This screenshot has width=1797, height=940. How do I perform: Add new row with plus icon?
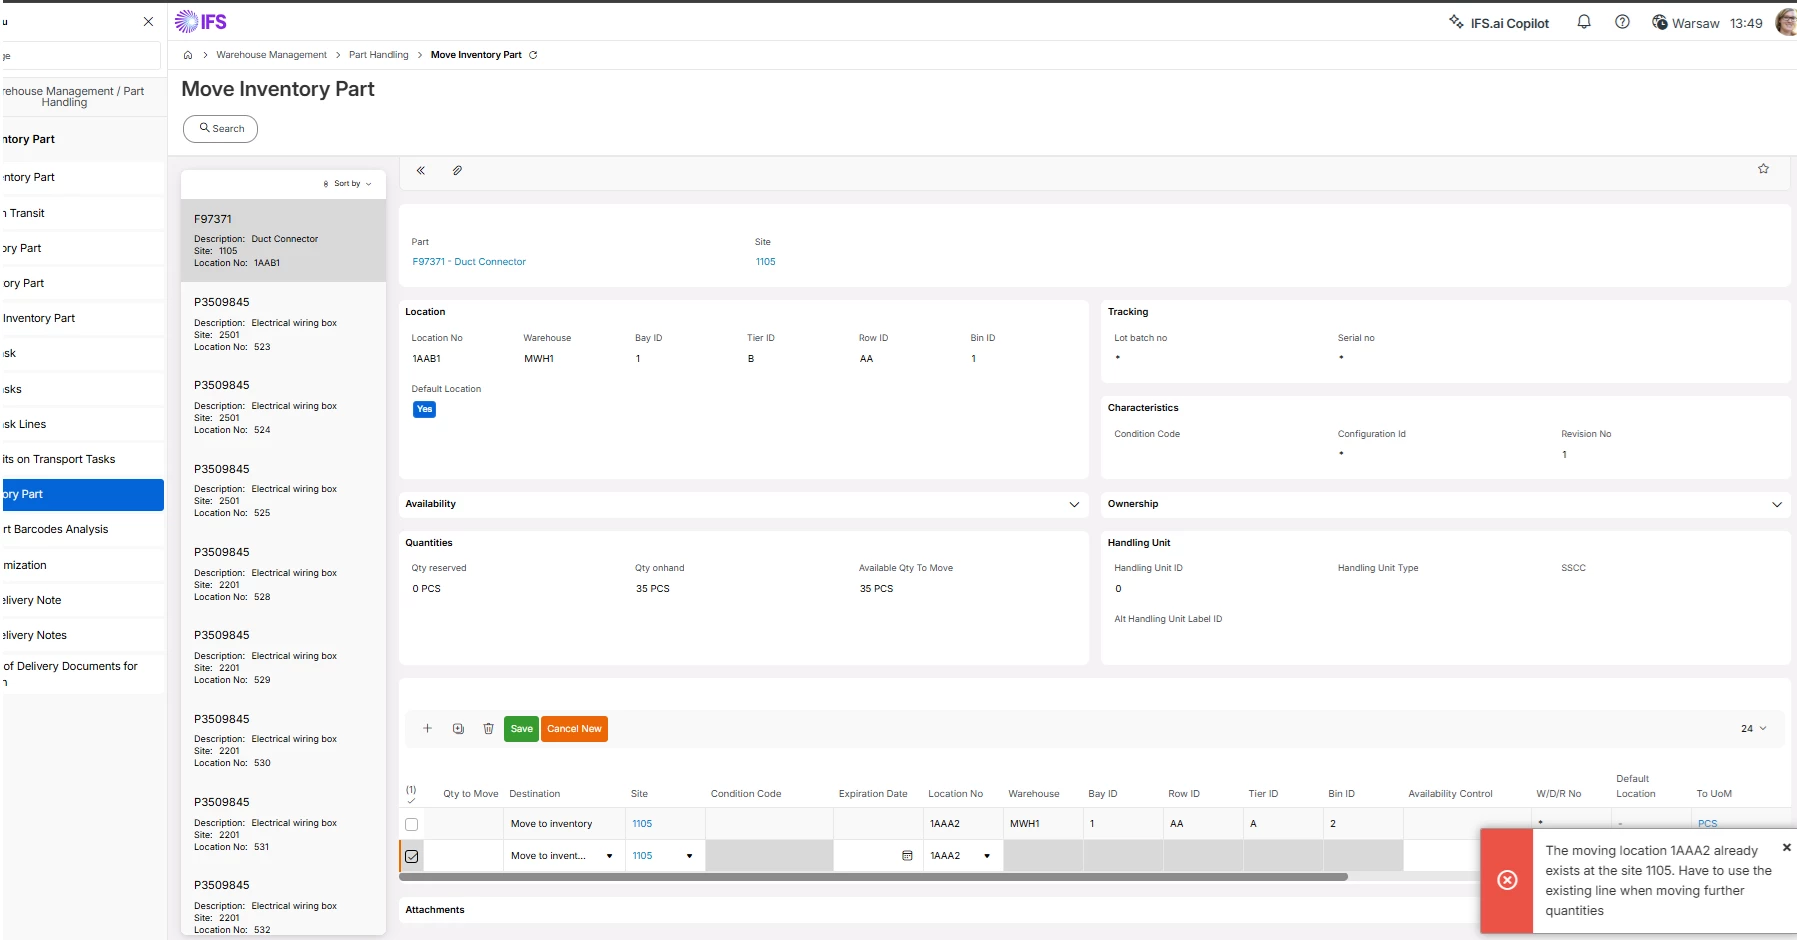pos(427,728)
